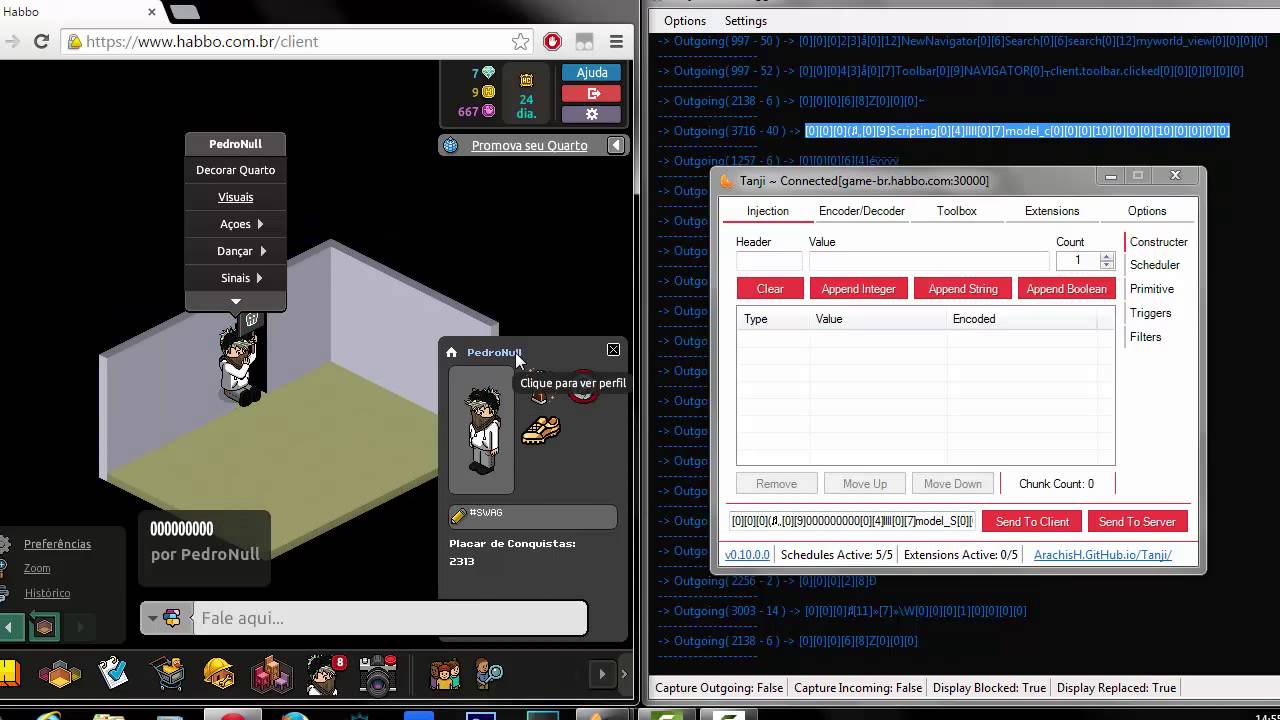Select Visuais in the avatar menu
1280x720 pixels.
[x=235, y=197]
